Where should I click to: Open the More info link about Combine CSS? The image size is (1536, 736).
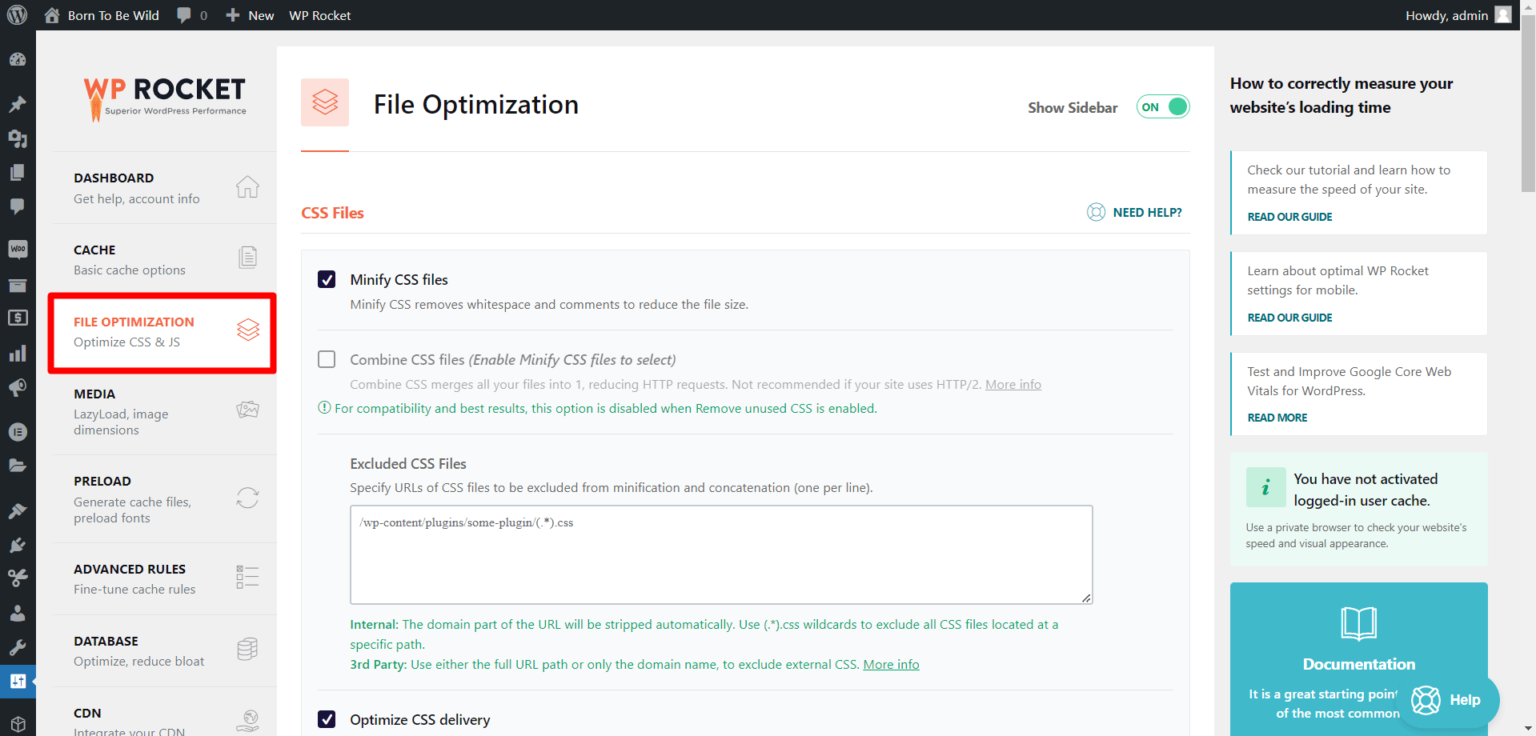click(1013, 383)
